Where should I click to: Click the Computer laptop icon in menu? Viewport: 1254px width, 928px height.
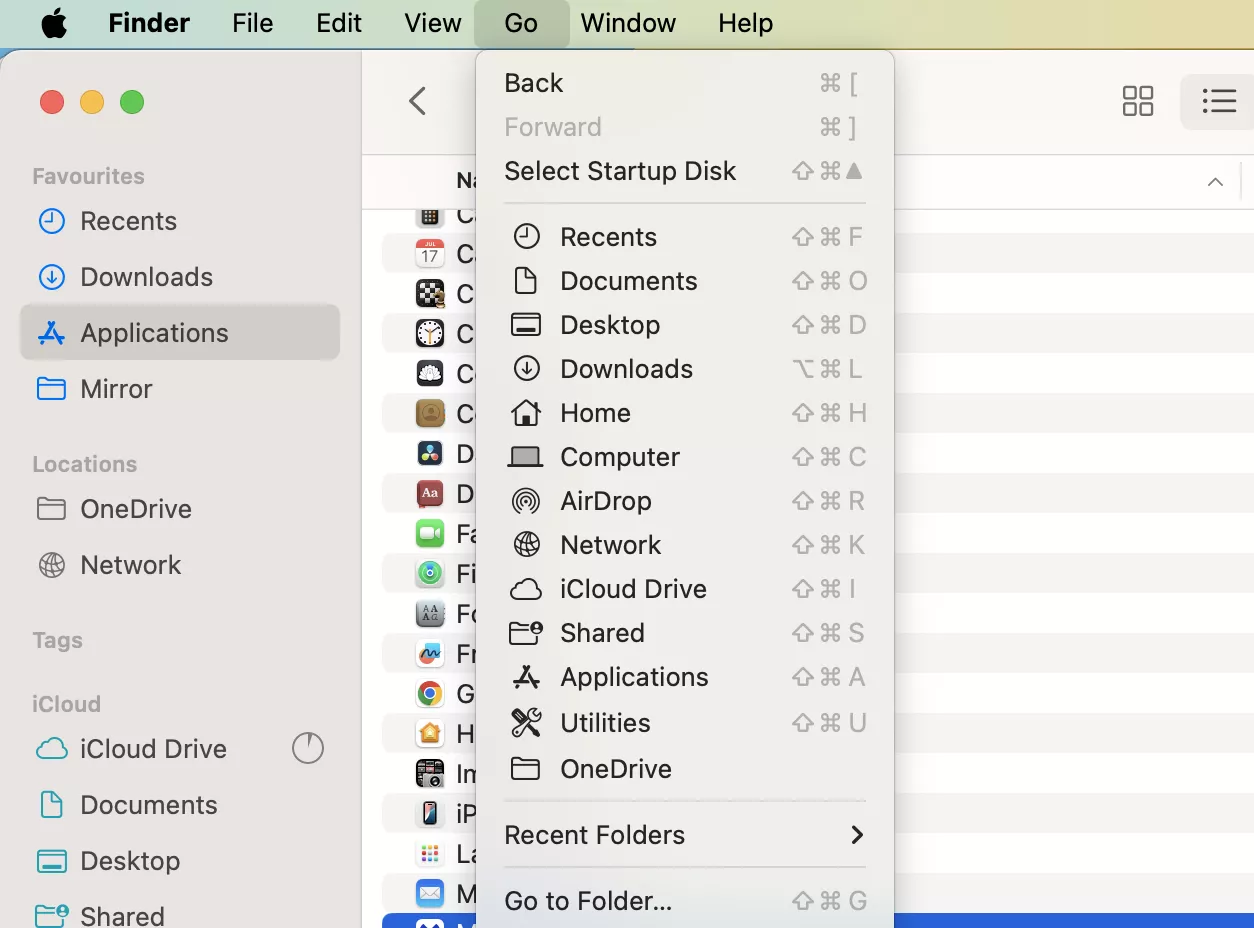526,457
